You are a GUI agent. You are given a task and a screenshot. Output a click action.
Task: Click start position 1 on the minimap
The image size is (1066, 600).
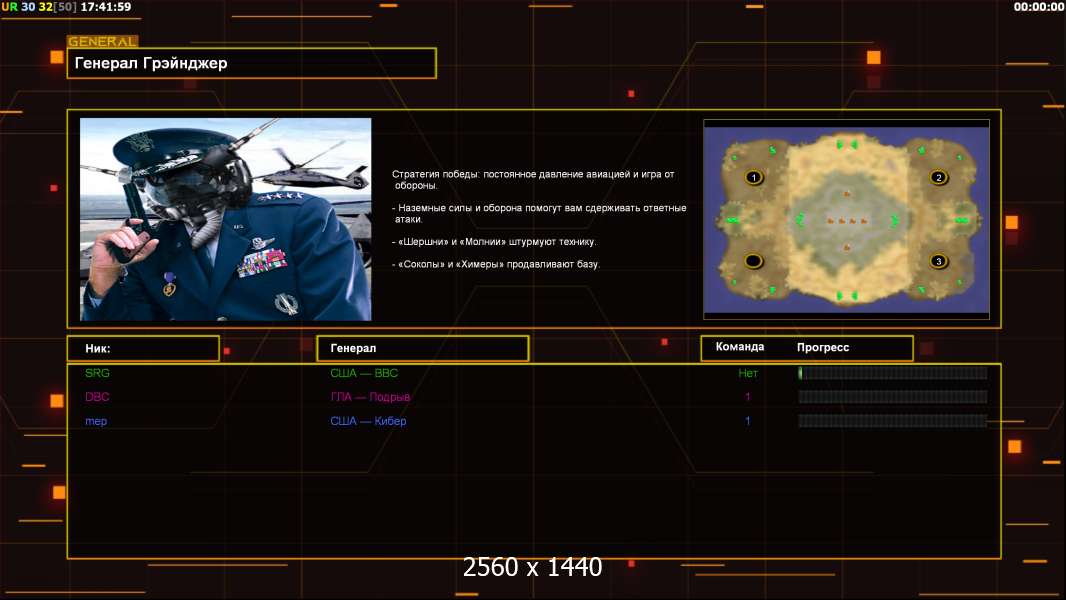(754, 178)
